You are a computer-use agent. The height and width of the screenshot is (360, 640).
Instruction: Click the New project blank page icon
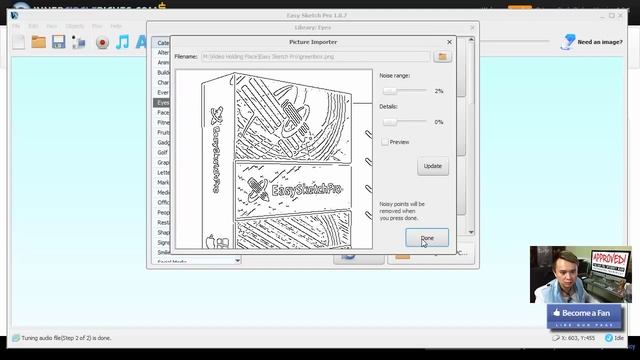point(19,42)
